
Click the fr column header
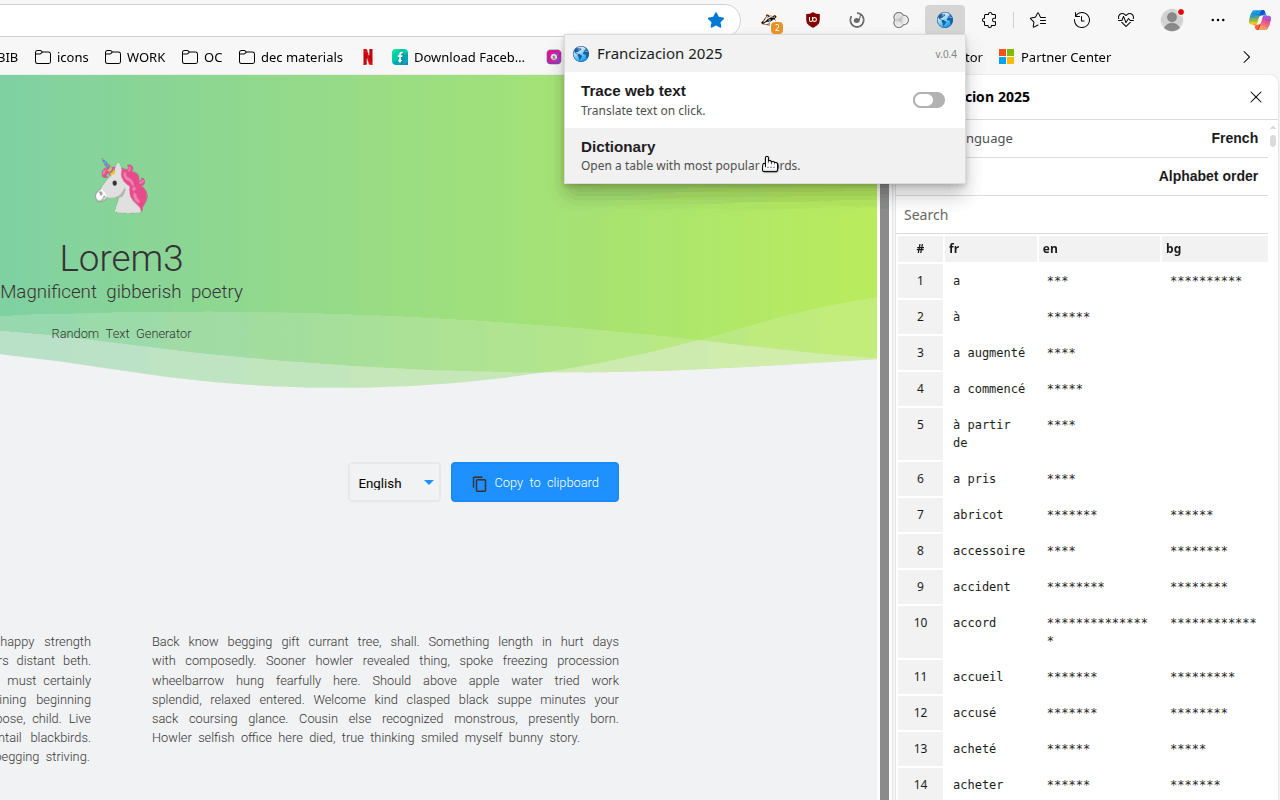[991, 248]
